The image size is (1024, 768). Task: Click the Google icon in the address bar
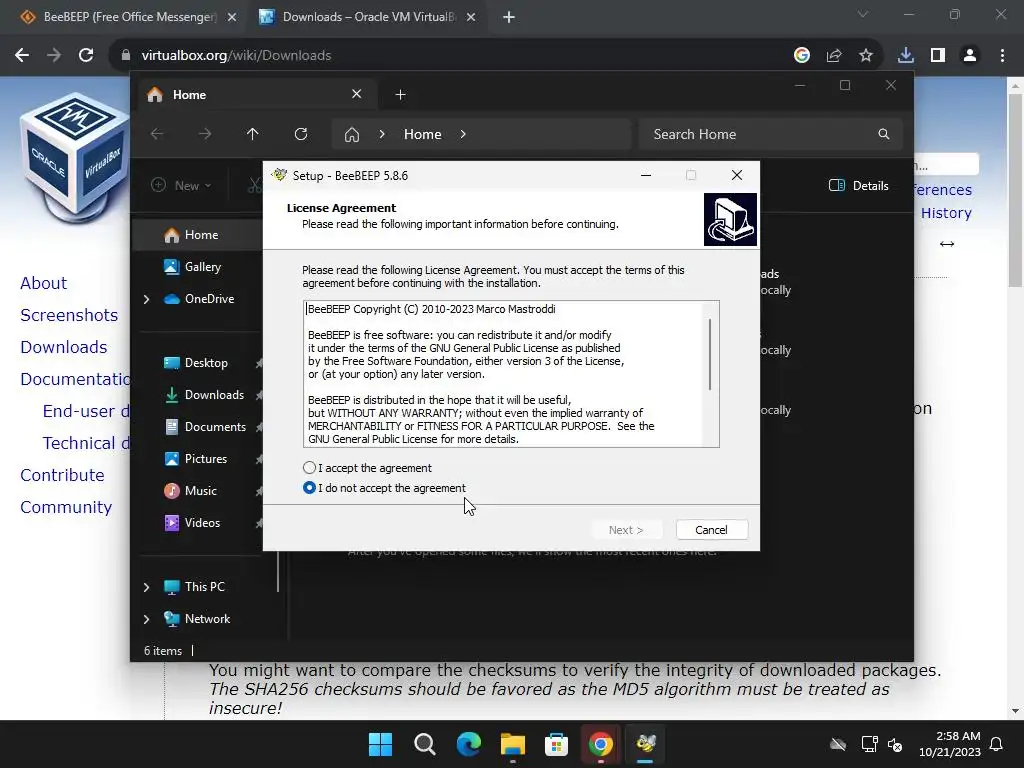802,56
